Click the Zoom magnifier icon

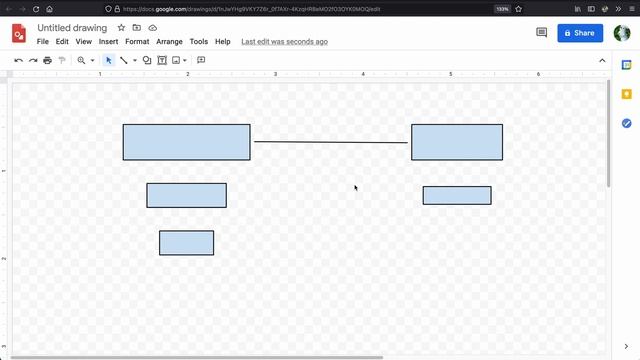coord(81,60)
